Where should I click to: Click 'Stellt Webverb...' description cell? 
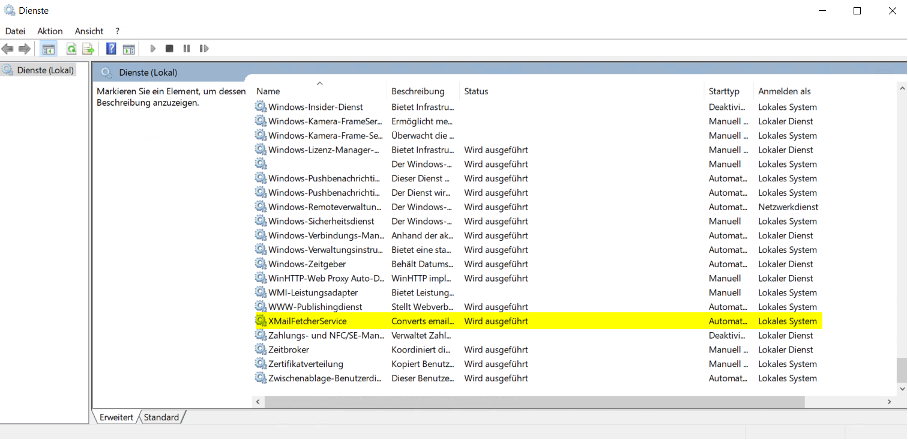coord(422,306)
